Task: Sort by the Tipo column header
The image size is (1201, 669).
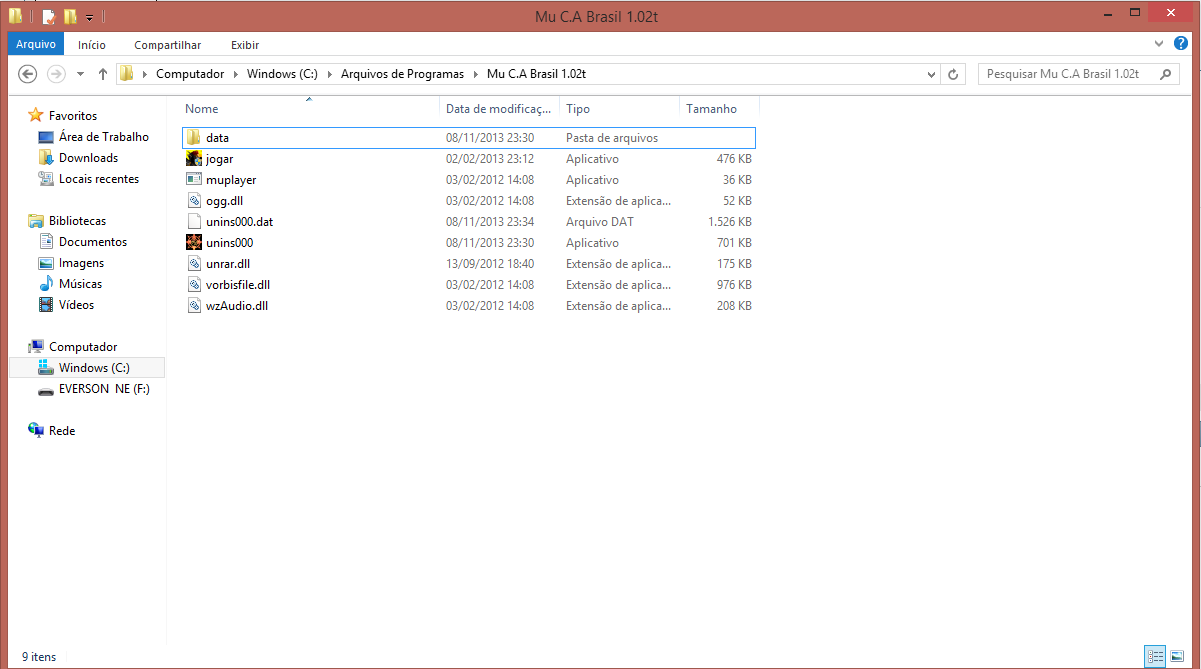Action: [x=578, y=109]
